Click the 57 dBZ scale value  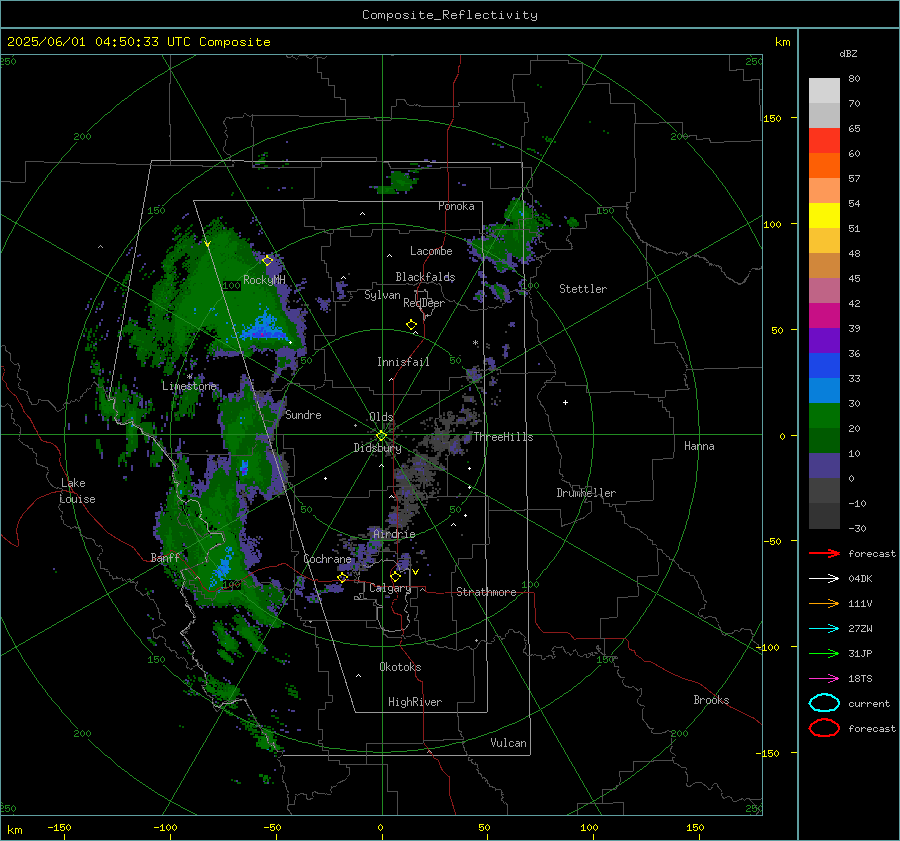[x=854, y=179]
